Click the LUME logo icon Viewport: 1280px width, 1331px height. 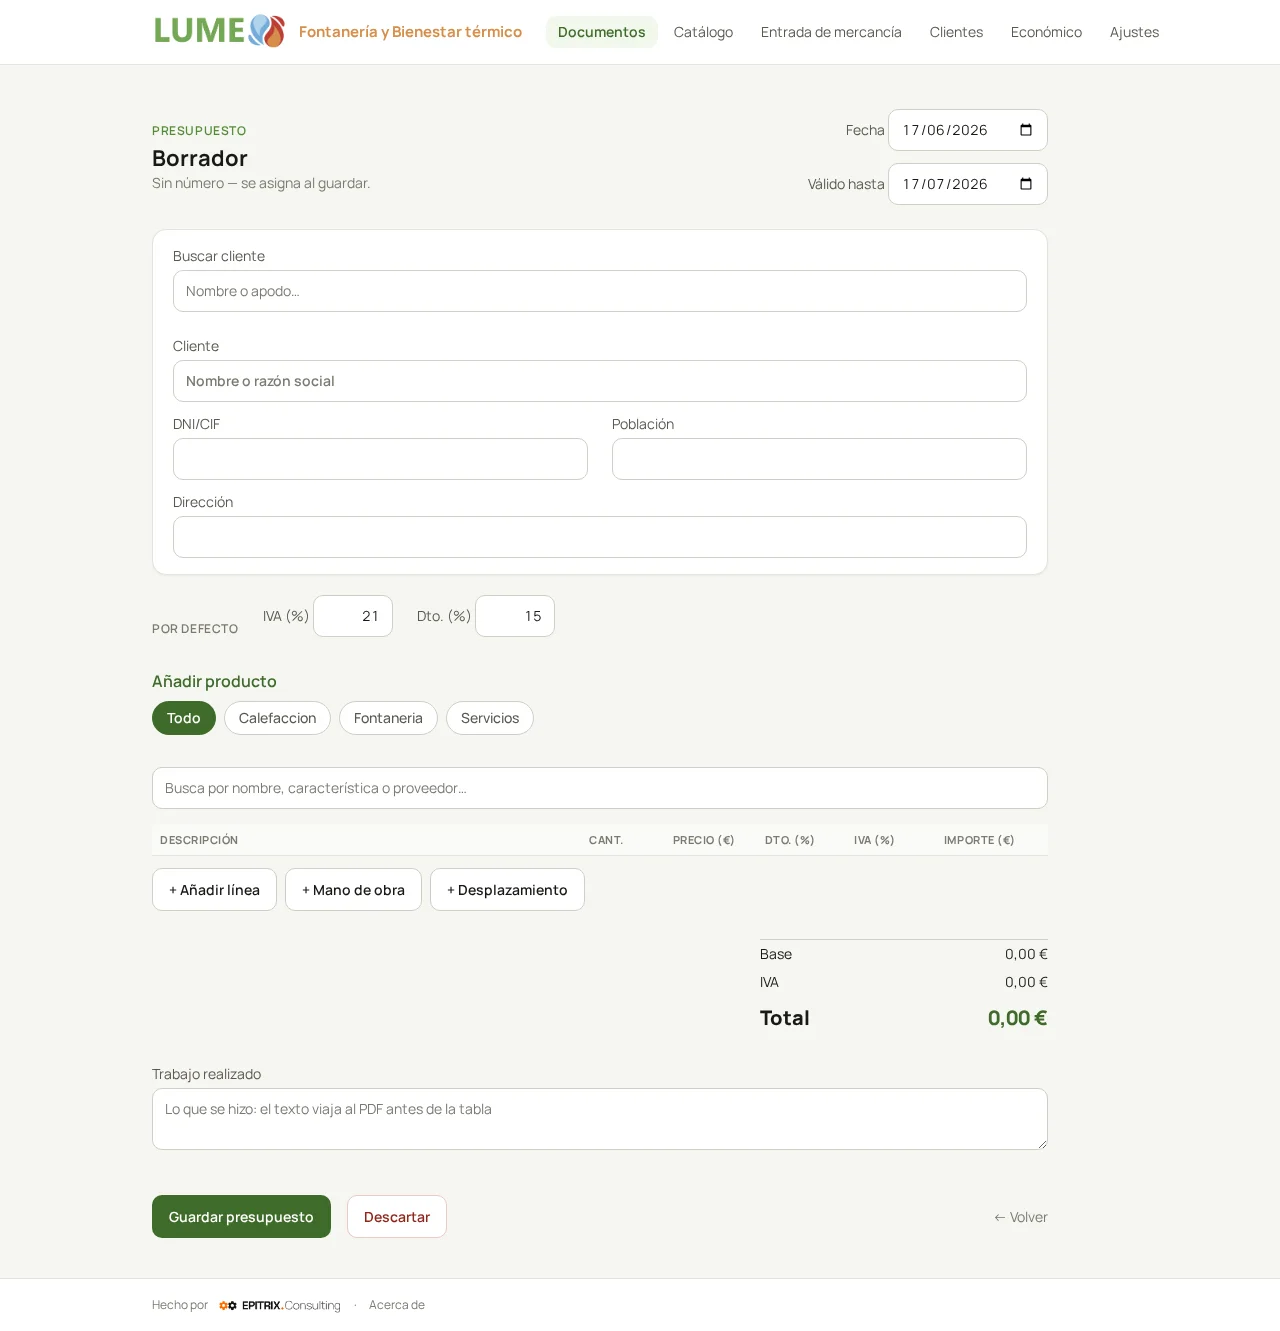tap(219, 31)
